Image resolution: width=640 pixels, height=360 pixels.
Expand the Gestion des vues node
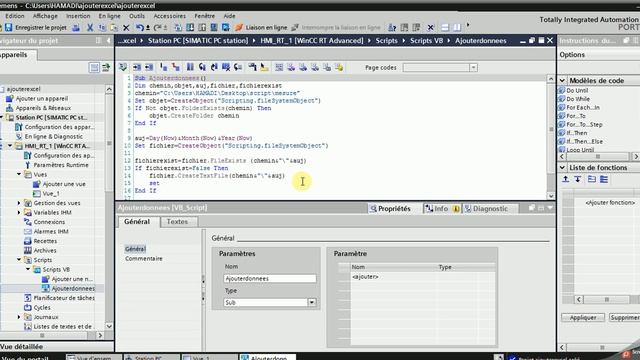[x=19, y=203]
